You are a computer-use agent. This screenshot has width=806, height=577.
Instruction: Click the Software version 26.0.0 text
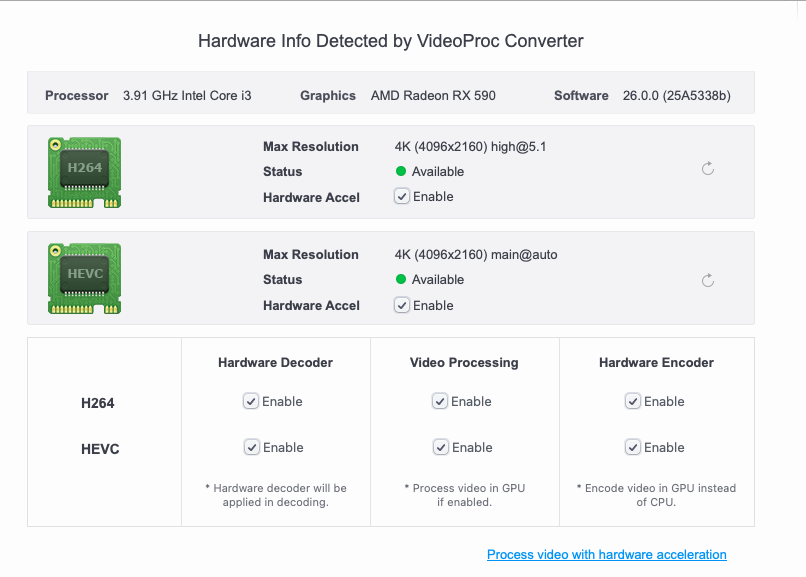676,96
